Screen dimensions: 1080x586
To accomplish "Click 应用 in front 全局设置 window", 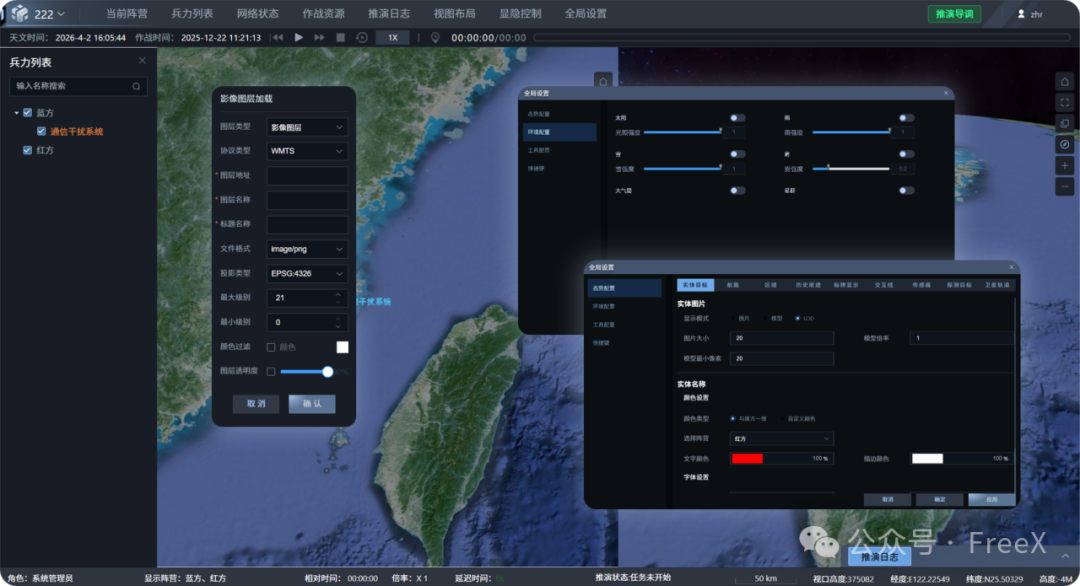I will (991, 499).
